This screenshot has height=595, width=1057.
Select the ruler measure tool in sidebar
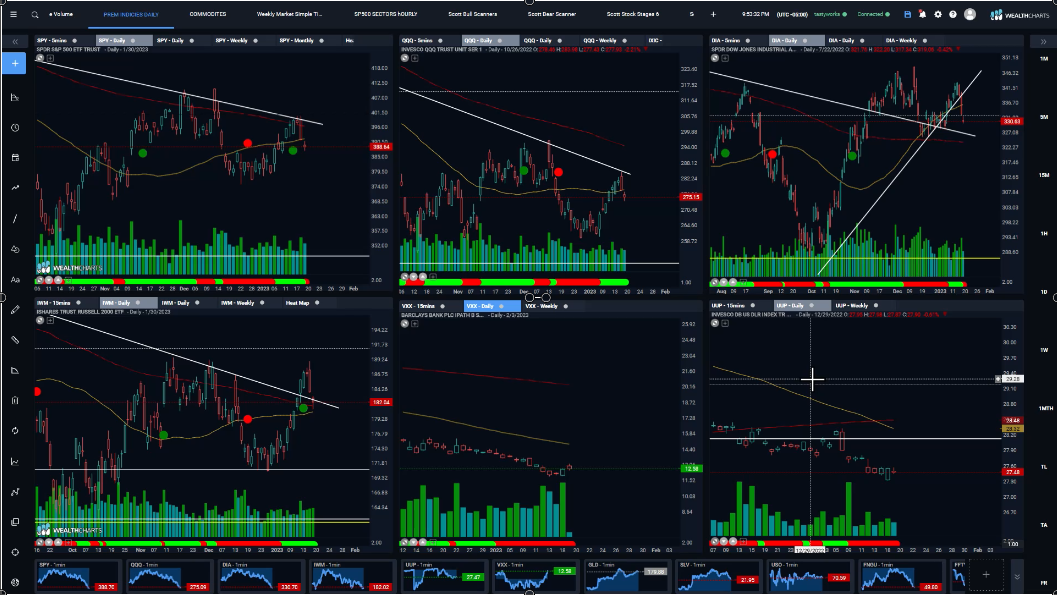tap(15, 340)
